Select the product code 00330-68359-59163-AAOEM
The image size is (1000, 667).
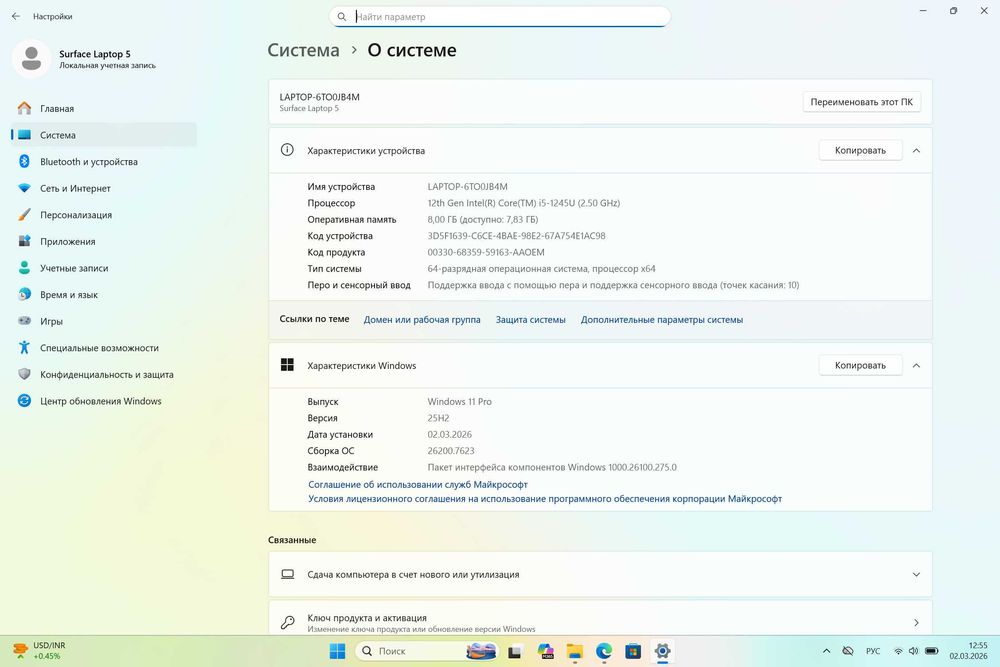point(486,253)
